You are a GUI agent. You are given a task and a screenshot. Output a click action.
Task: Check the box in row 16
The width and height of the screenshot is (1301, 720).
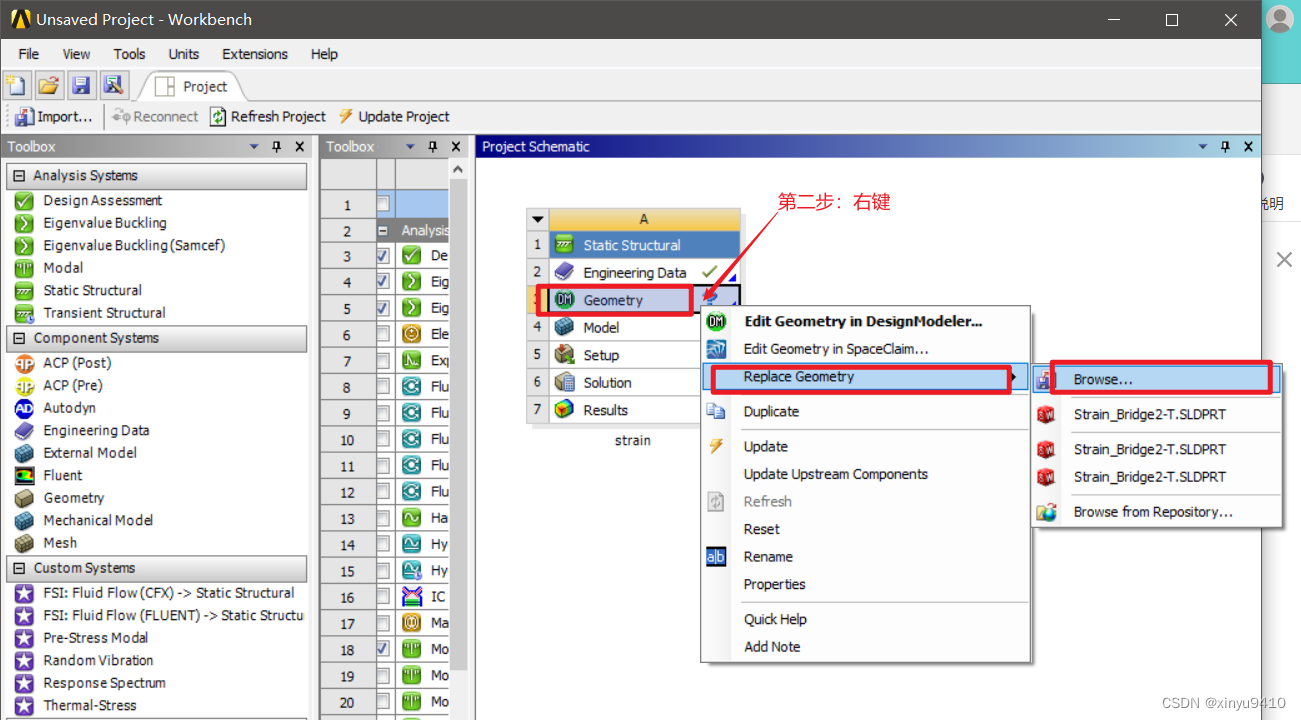383,597
